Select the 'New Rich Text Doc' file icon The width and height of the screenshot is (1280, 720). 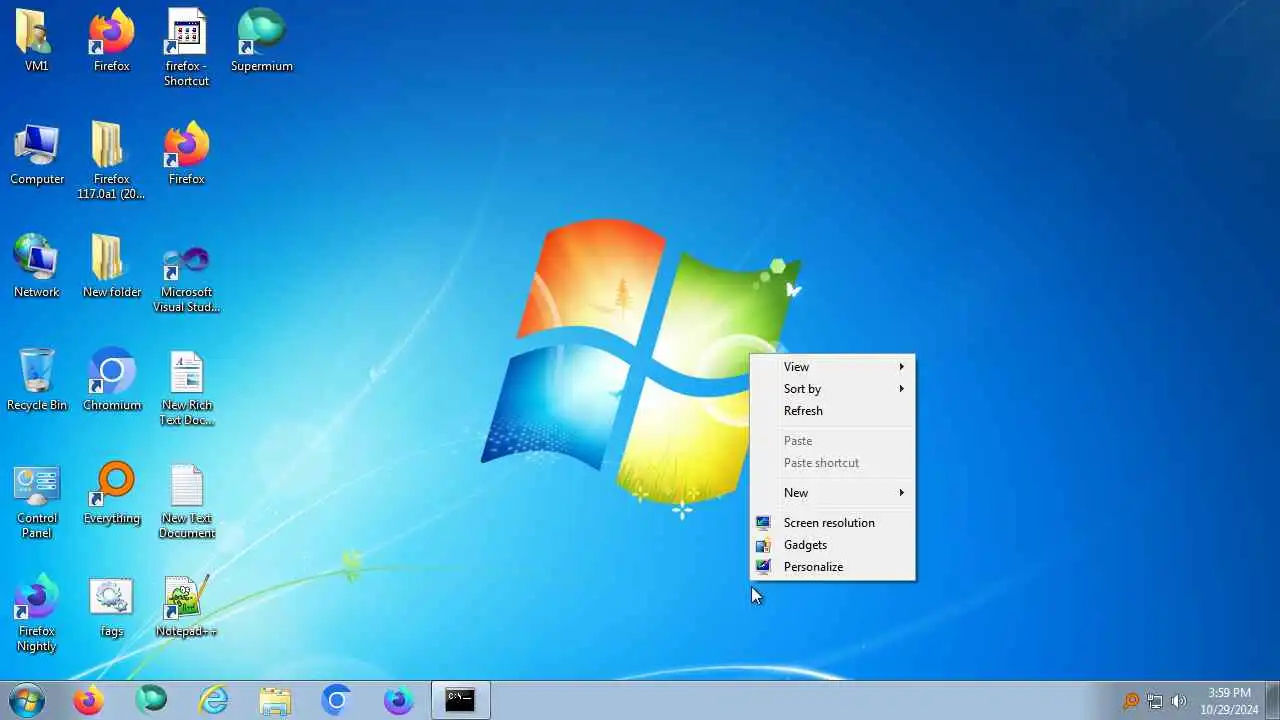tap(187, 387)
